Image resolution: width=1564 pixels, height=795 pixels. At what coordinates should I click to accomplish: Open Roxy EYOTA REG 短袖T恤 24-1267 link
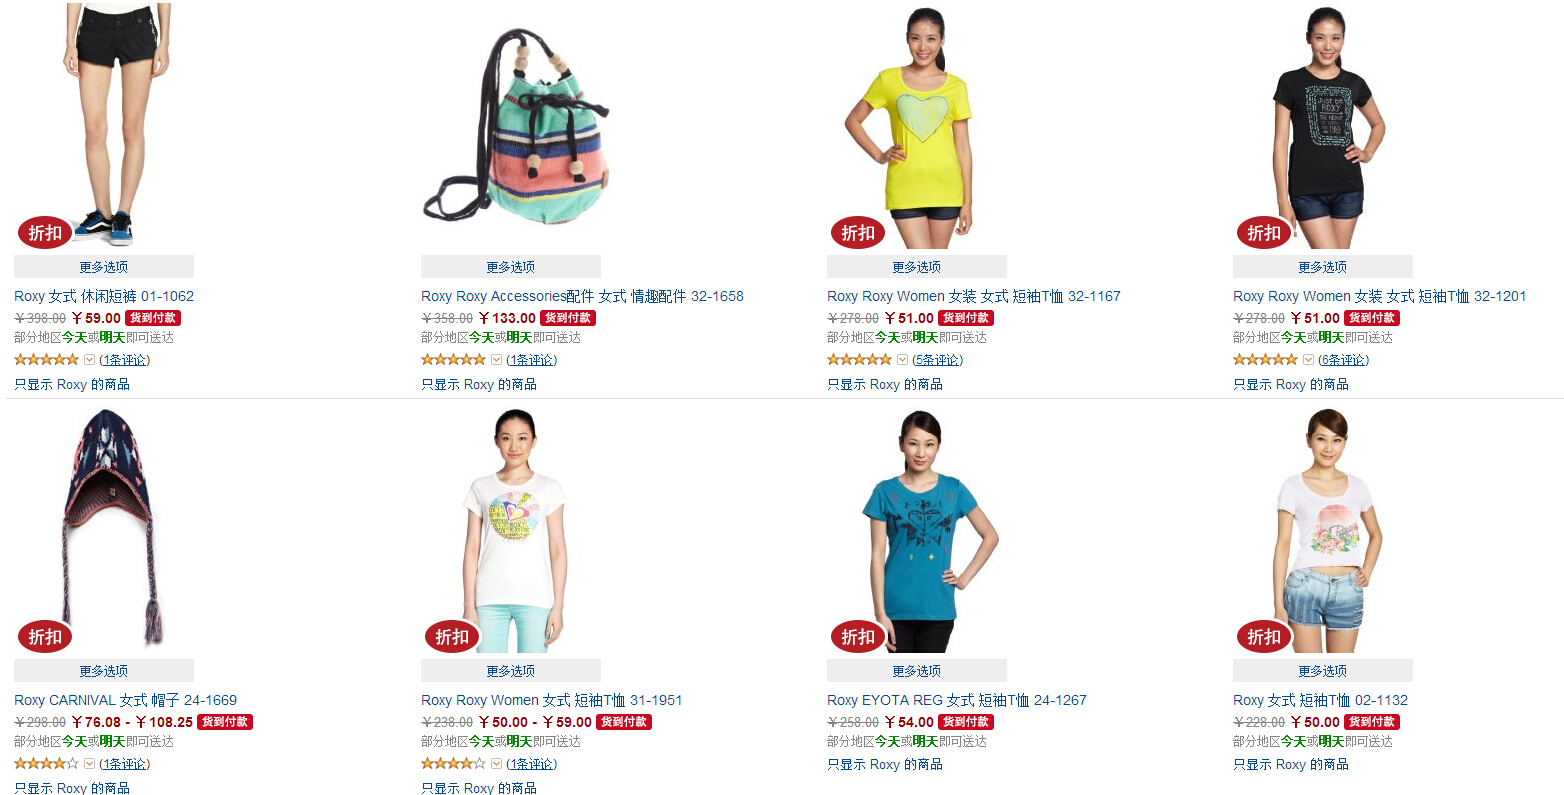[x=956, y=700]
